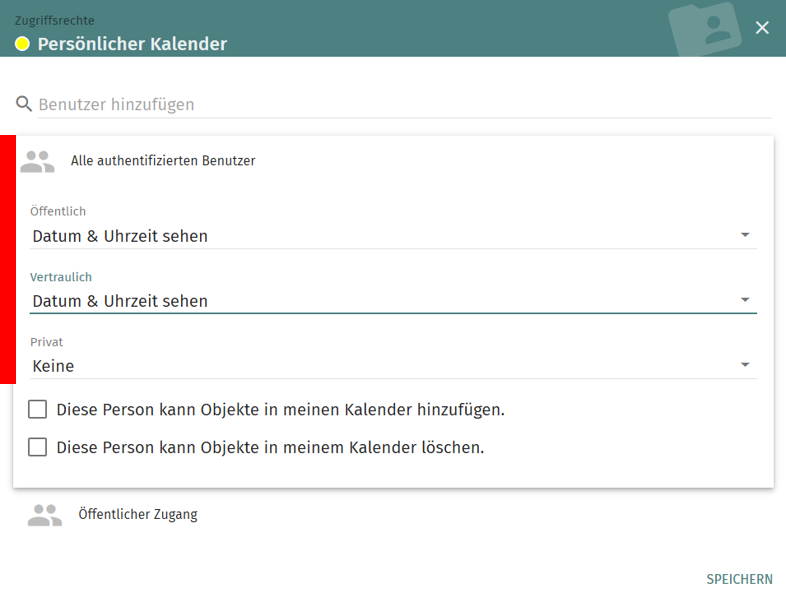Open the Privat permission dropdown

[380, 366]
